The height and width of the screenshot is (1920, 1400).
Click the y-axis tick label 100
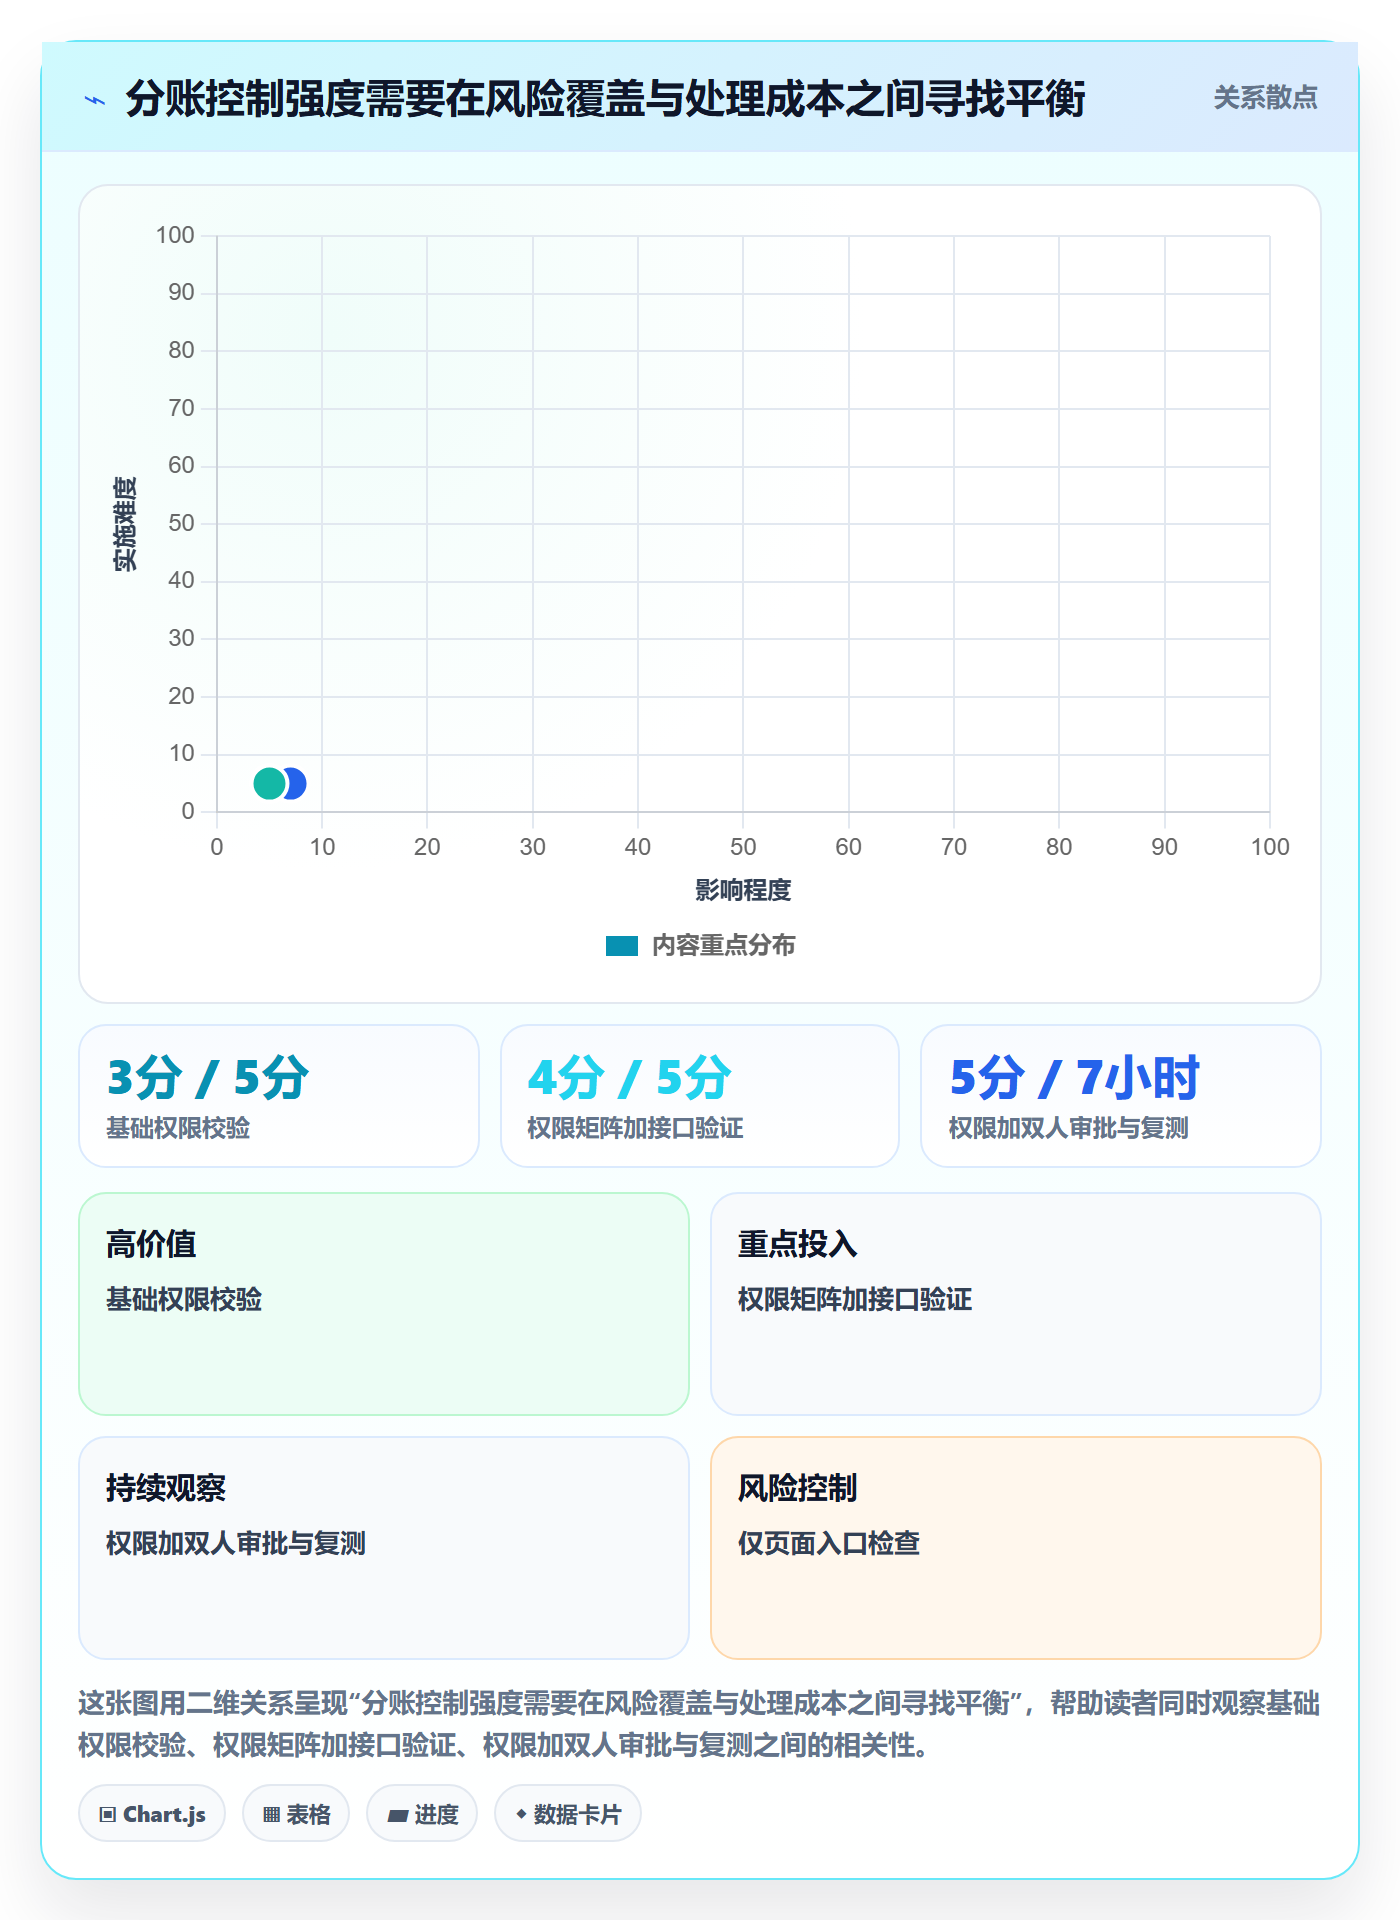point(175,235)
